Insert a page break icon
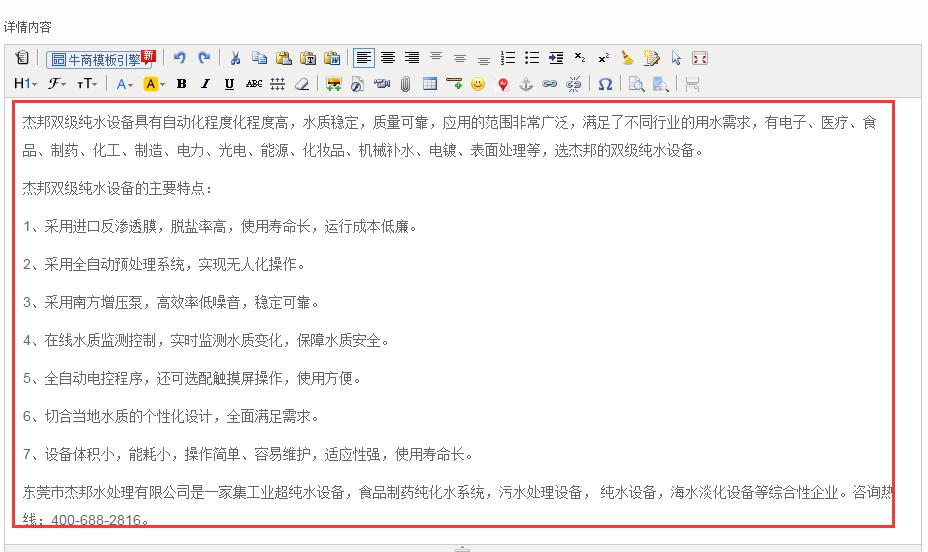The width and height of the screenshot is (928, 552). click(x=692, y=84)
